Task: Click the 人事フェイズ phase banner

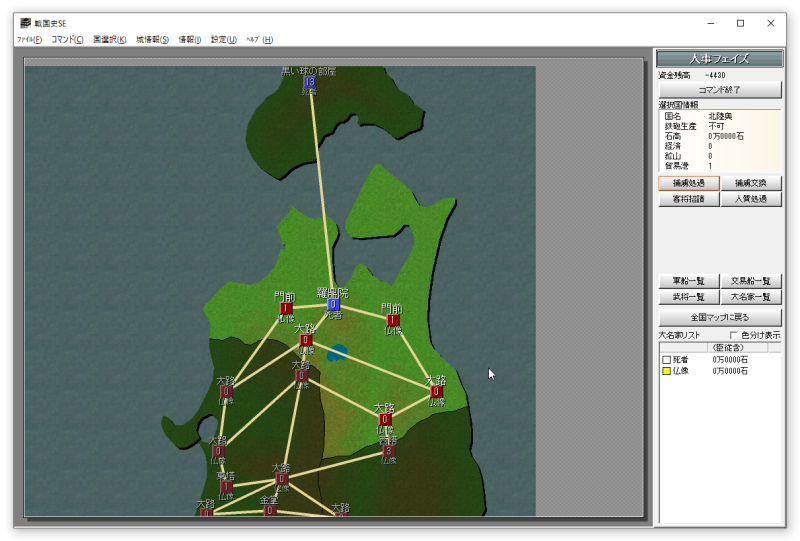Action: click(719, 59)
